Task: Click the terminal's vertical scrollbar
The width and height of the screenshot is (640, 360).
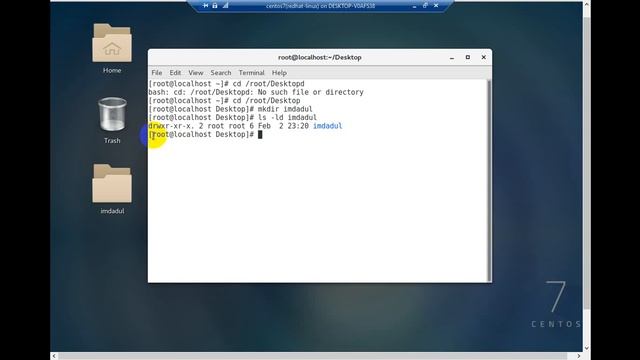Action: point(489,180)
